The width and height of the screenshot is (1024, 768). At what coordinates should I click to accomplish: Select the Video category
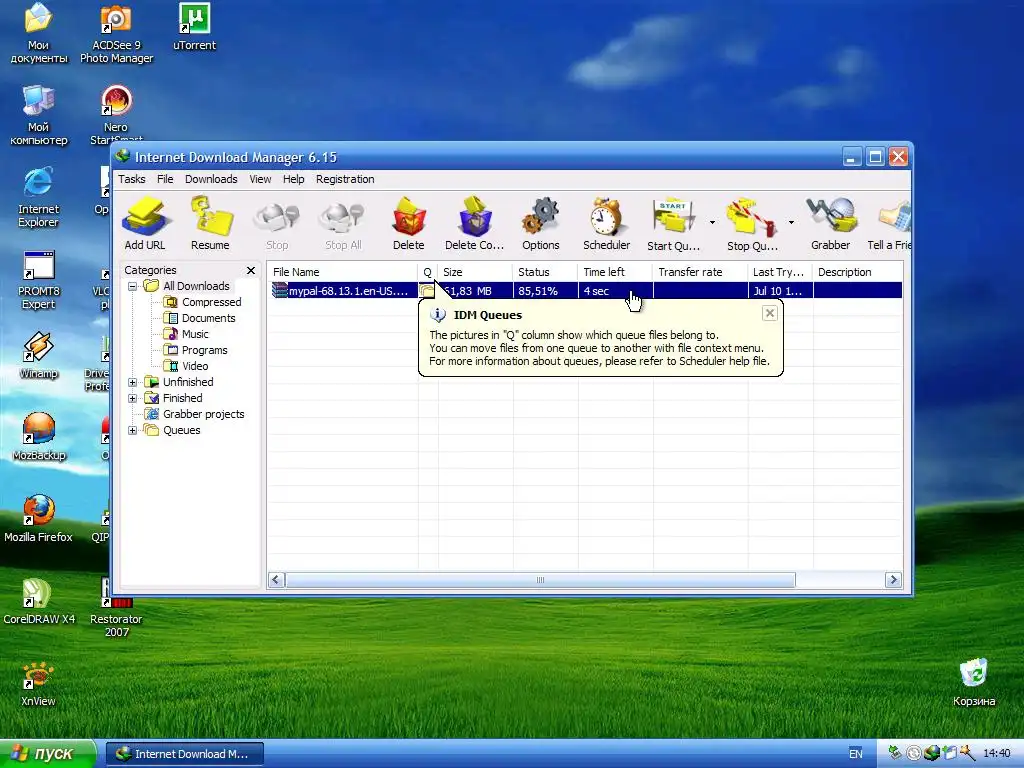tap(186, 366)
